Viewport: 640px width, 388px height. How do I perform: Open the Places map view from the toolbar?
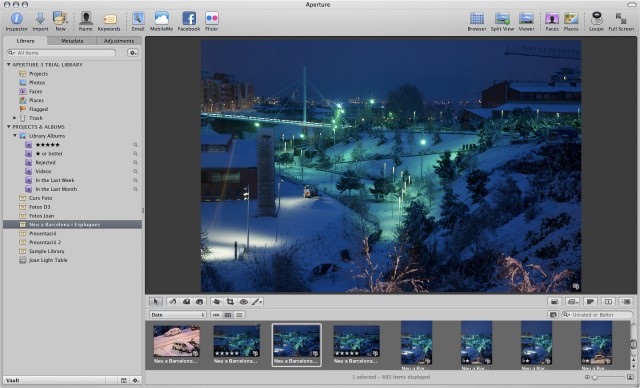tap(571, 21)
